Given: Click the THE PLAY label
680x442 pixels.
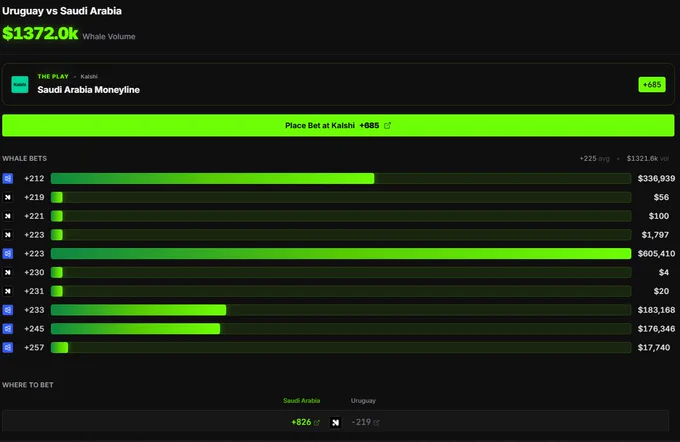Looking at the screenshot, I should click(53, 76).
